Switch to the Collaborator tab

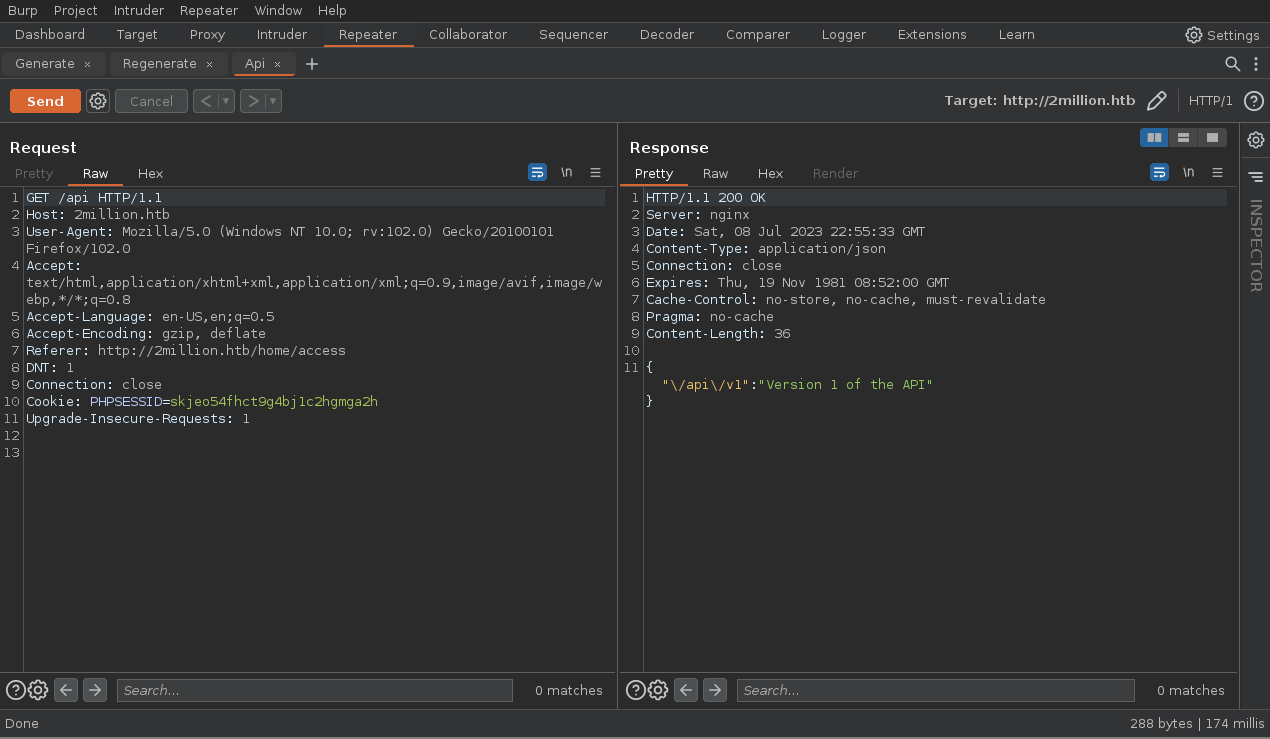(468, 34)
